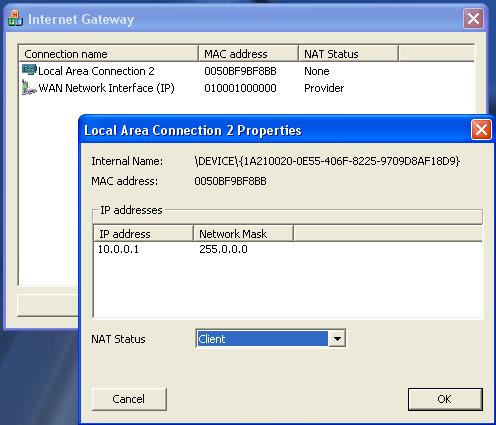This screenshot has height=425, width=496.
Task: Click the Provider NAT status cell
Action: 324,88
